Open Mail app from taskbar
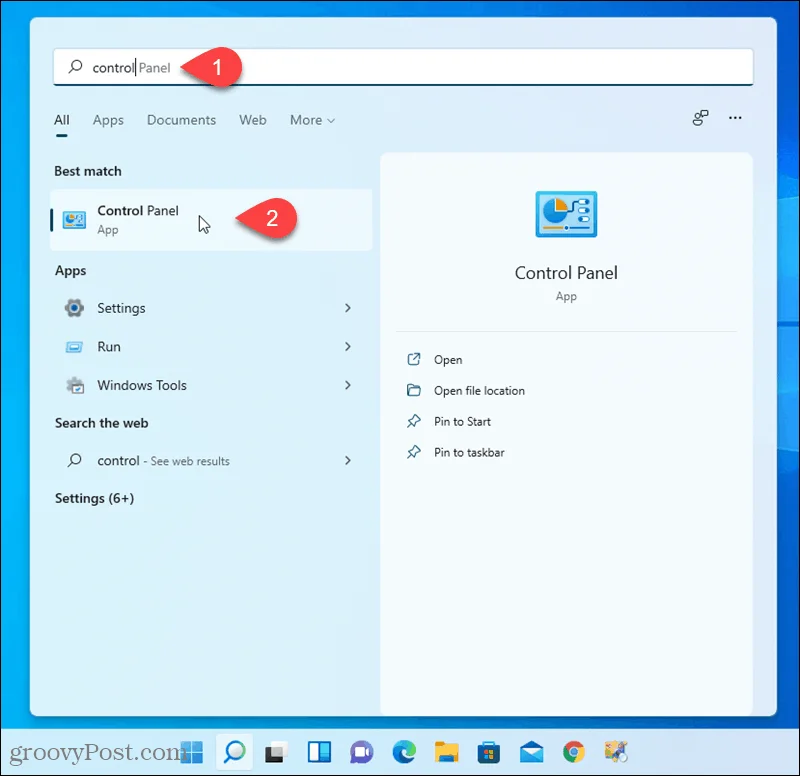800x776 pixels. pyautogui.click(x=532, y=753)
